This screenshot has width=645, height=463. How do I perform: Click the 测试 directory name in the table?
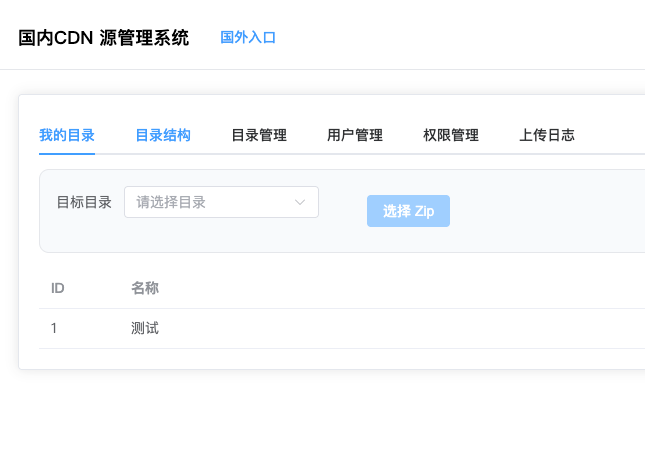[x=145, y=328]
